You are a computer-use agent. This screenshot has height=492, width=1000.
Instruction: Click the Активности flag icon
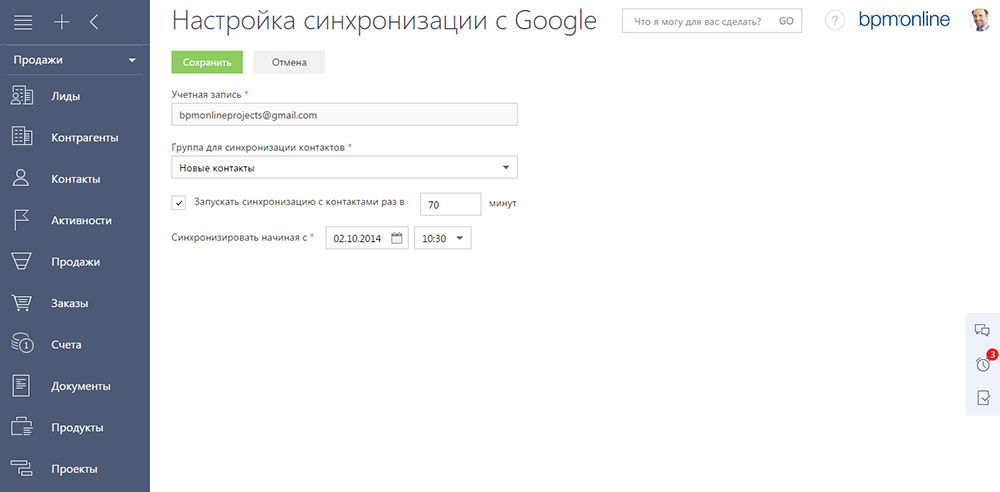click(x=22, y=220)
